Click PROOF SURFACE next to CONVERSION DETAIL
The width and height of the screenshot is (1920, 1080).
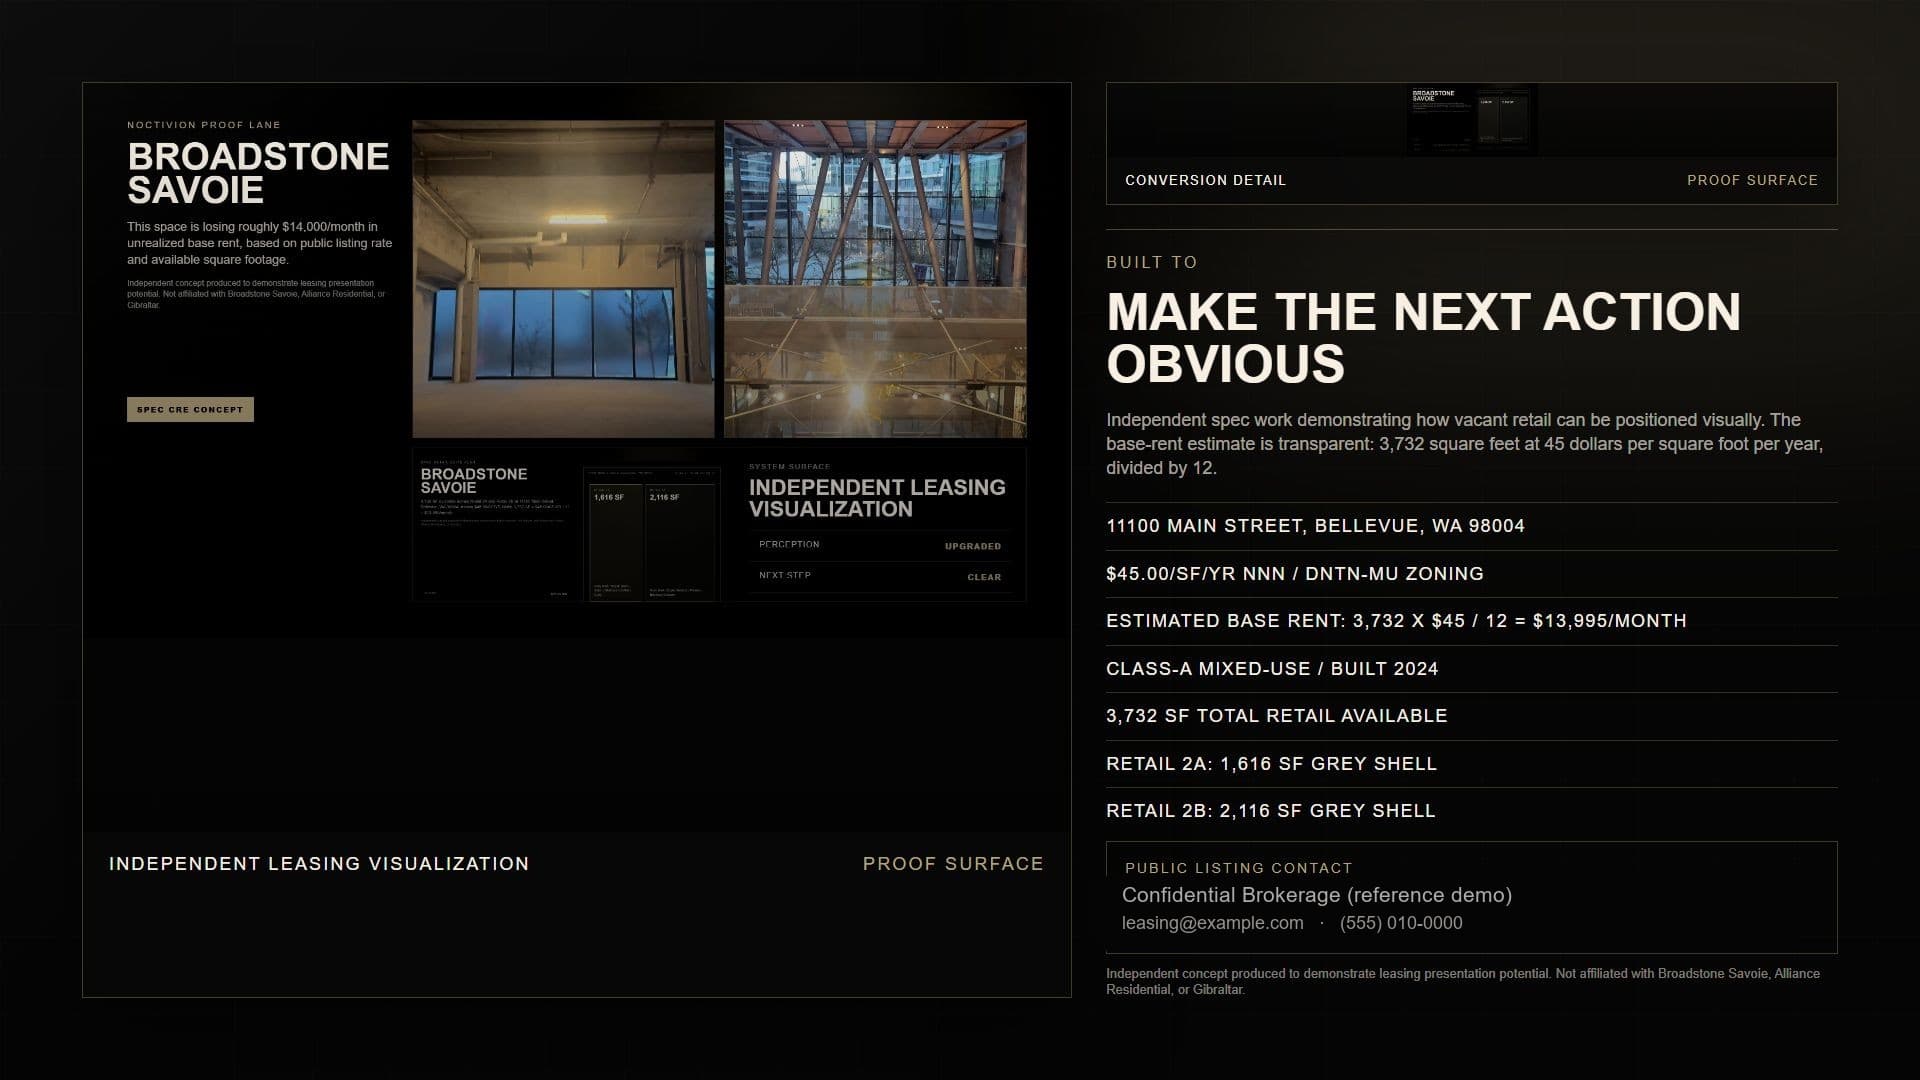pyautogui.click(x=1752, y=180)
